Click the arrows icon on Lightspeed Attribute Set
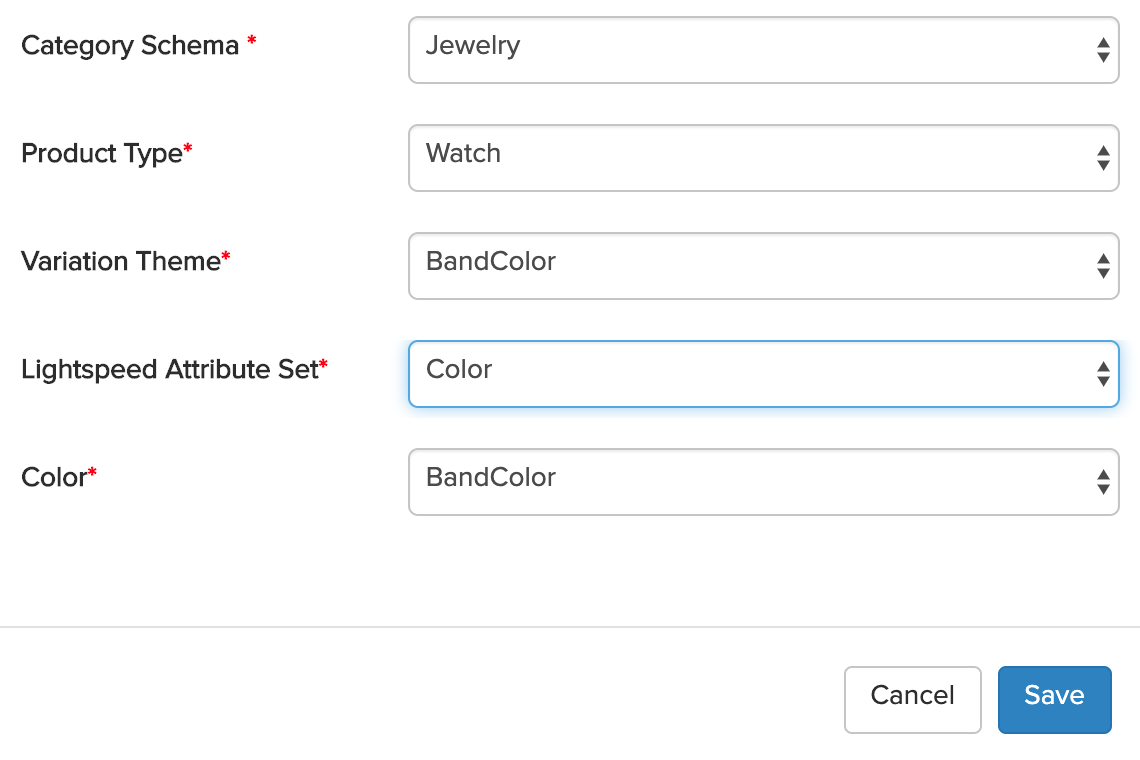The width and height of the screenshot is (1140, 760). tap(1102, 374)
